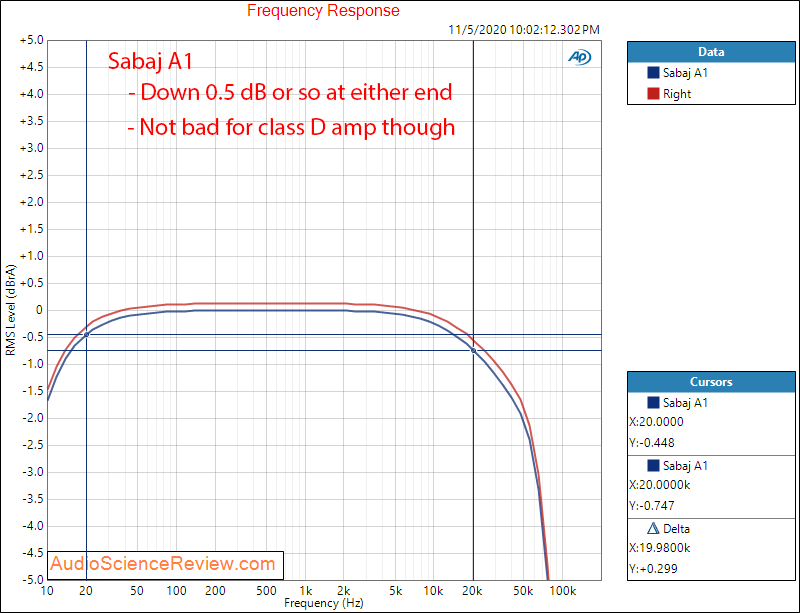Viewport: 800px width, 613px height.
Task: Click the RMS Level (dBrA) axis label
Action: pos(10,310)
